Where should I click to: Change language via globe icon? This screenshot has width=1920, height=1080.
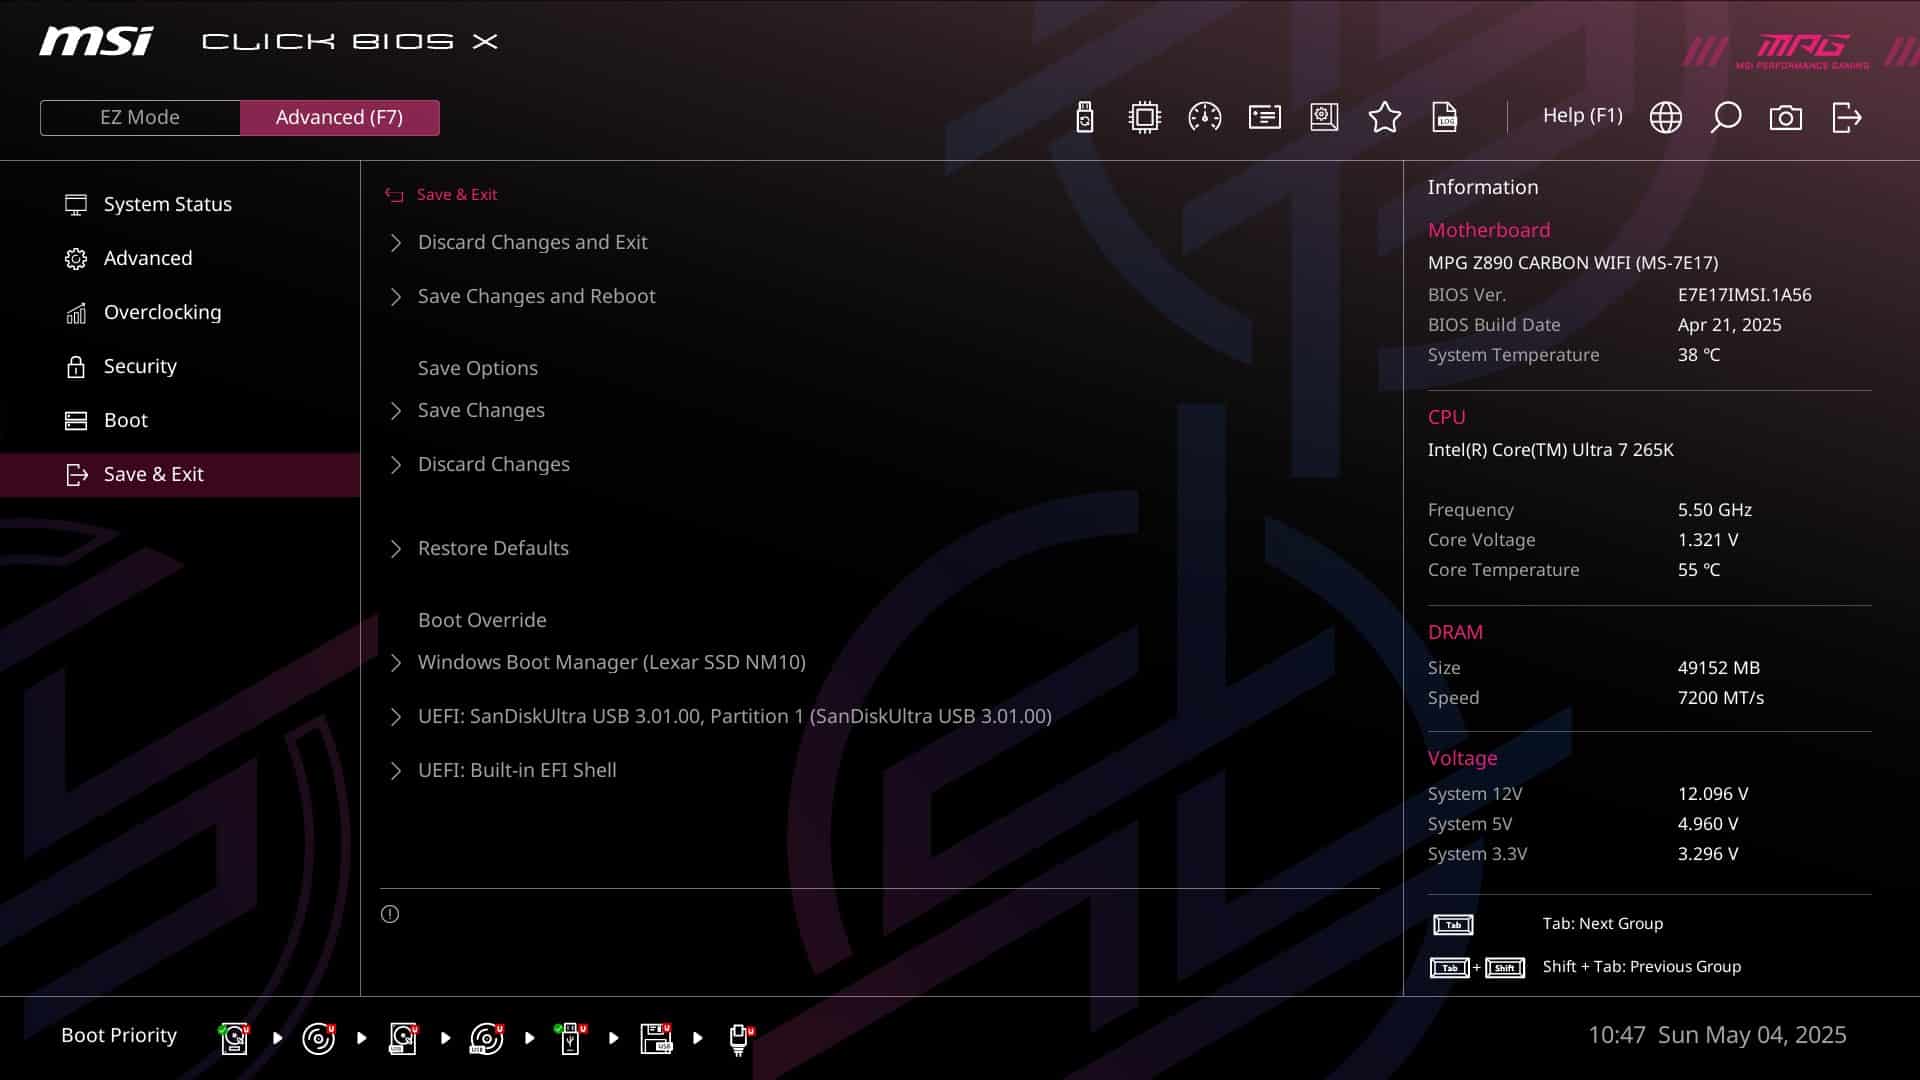pos(1665,117)
